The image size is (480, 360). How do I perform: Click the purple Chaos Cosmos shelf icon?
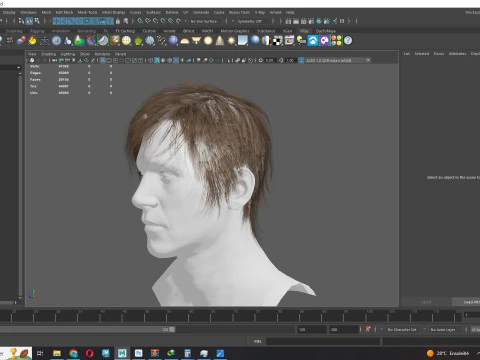[x=325, y=41]
